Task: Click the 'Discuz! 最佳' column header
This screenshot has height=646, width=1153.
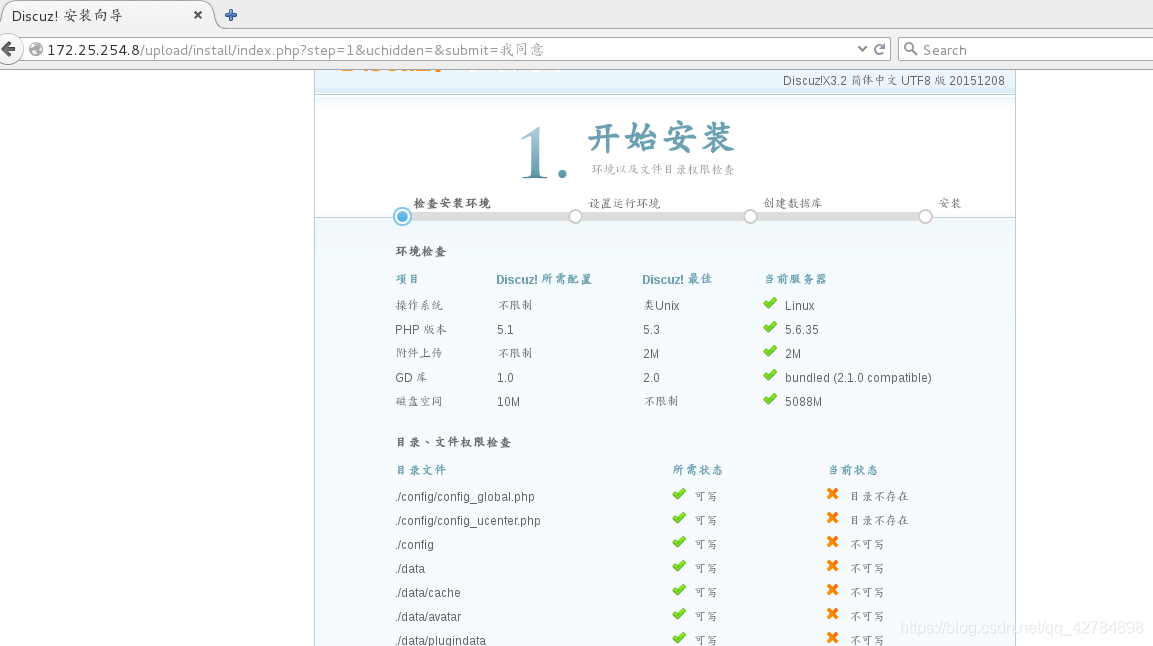Action: click(677, 279)
